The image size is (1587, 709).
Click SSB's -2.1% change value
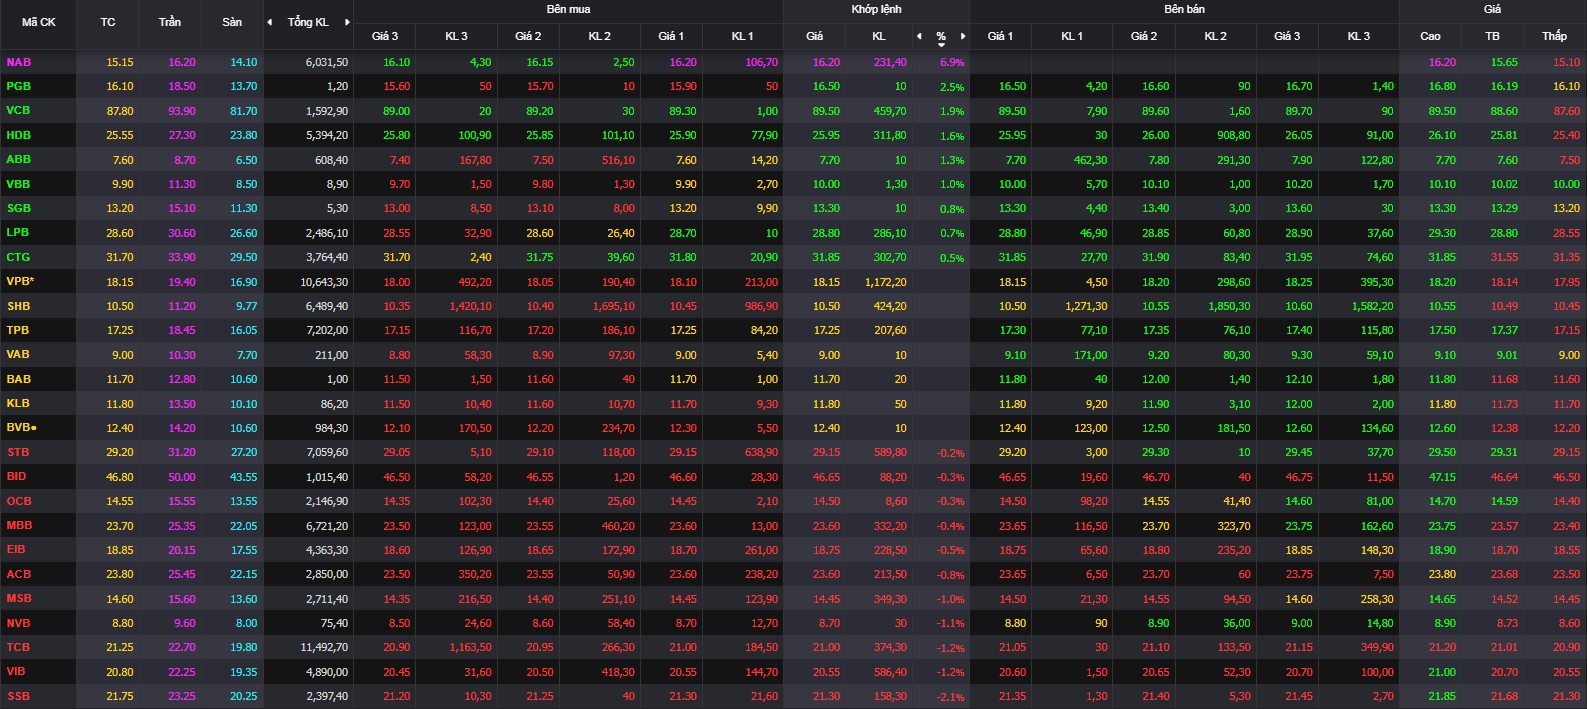pos(951,697)
